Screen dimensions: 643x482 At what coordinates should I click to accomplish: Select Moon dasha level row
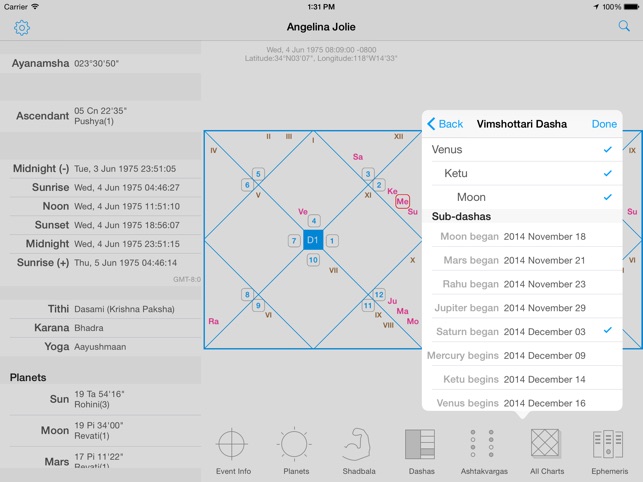click(522, 197)
